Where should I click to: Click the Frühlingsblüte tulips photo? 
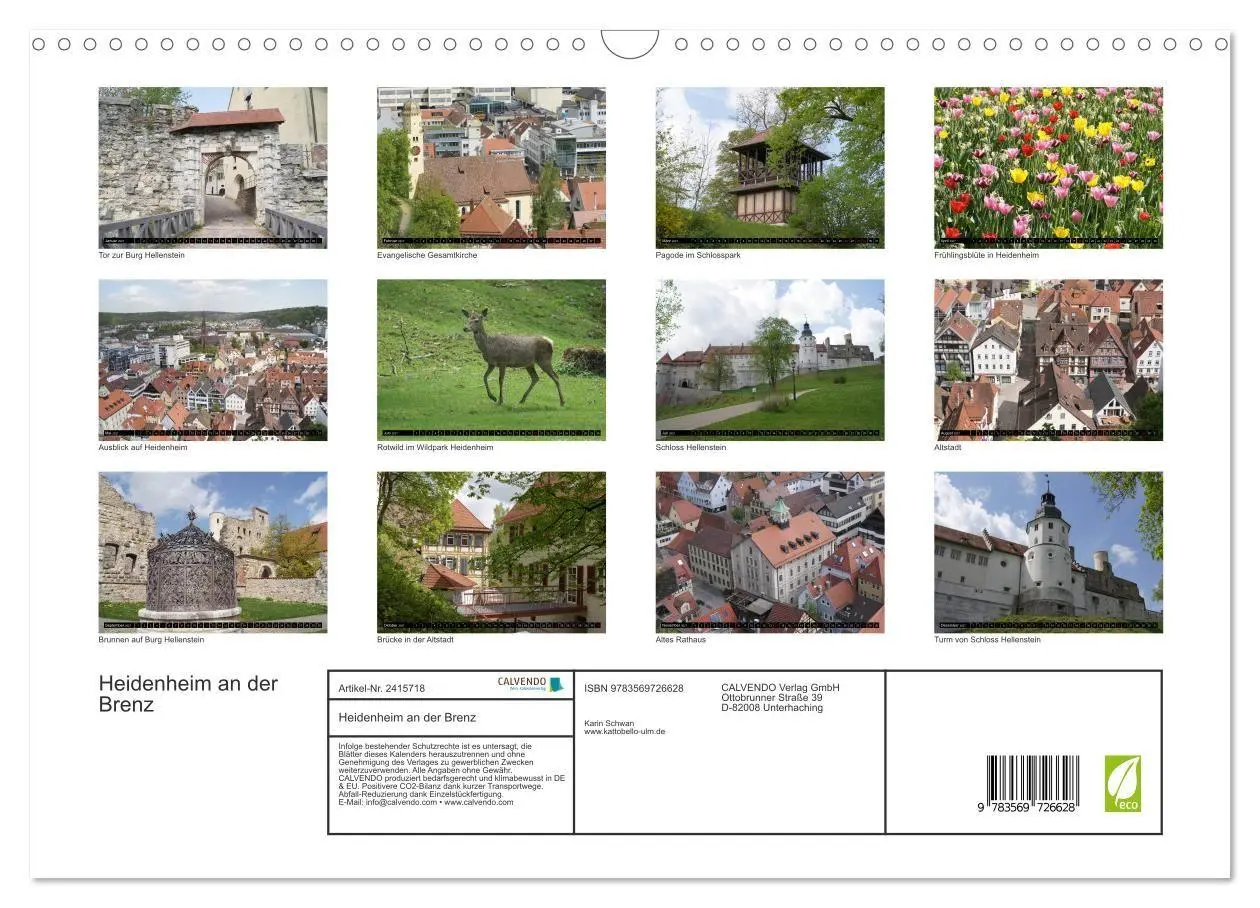coord(1048,167)
